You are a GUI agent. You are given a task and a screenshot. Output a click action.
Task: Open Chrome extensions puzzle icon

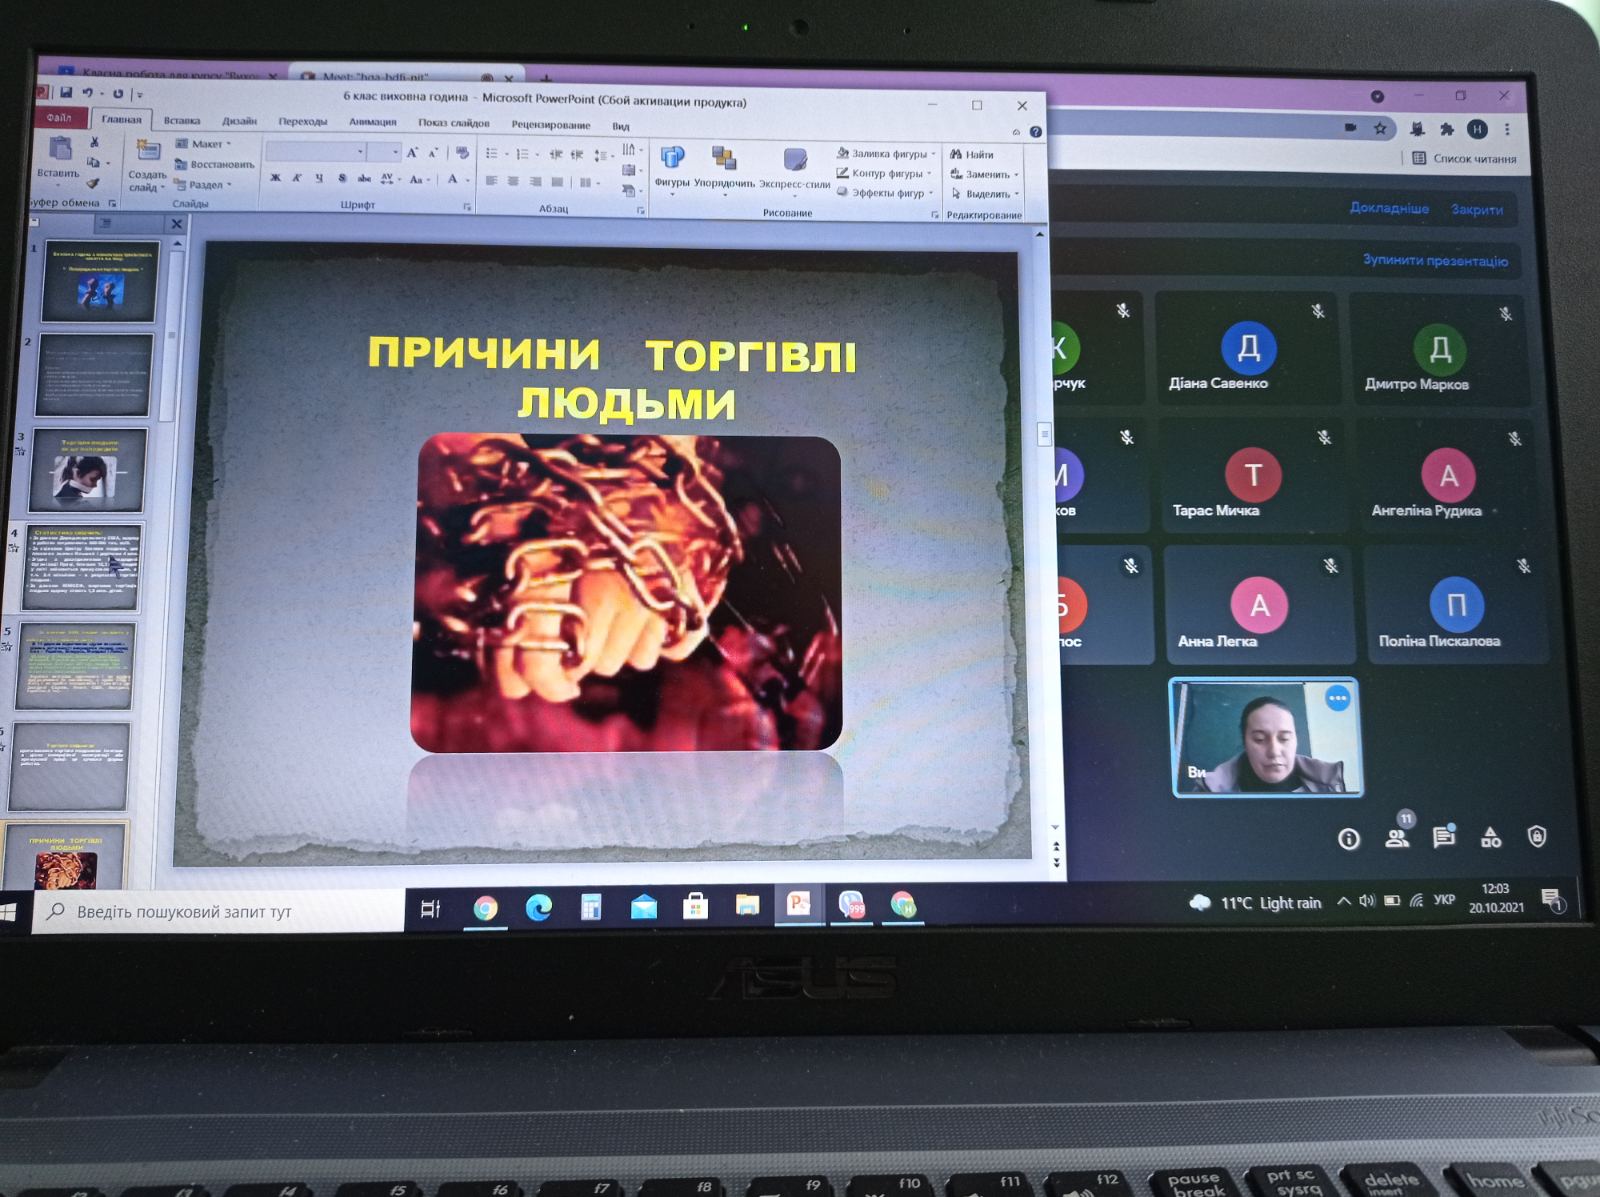click(x=1446, y=129)
